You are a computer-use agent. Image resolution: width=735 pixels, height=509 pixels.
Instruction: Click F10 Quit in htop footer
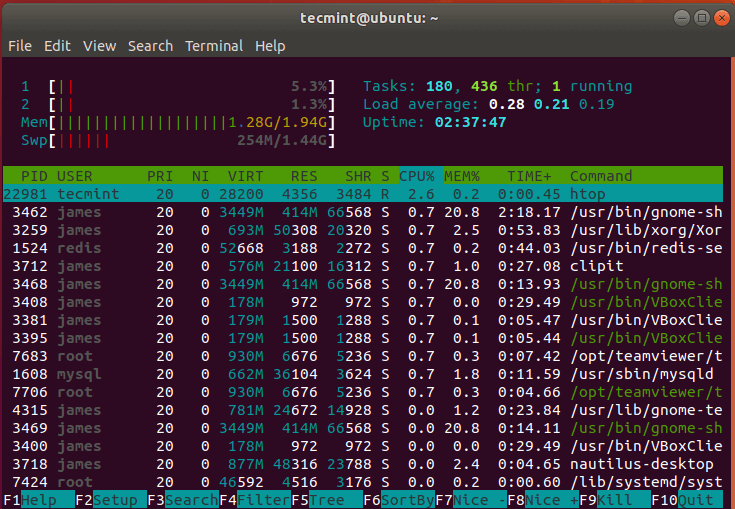click(x=687, y=500)
